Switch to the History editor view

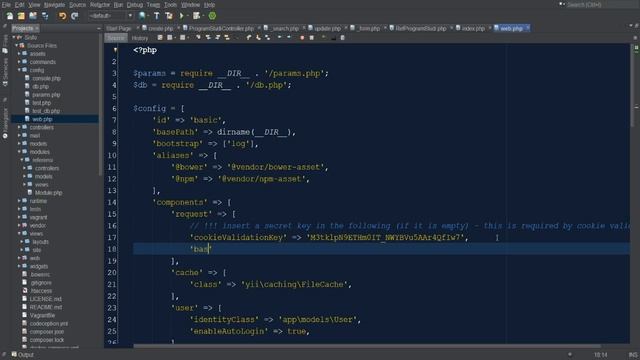point(140,38)
